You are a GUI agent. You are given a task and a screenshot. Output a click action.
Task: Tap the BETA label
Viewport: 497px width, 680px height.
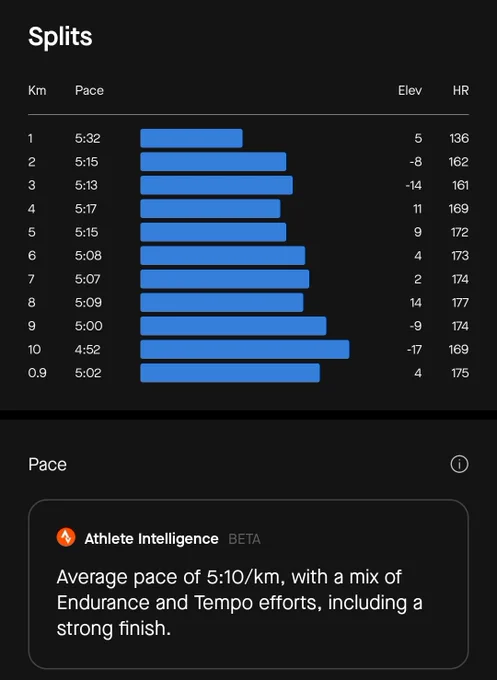(x=244, y=539)
